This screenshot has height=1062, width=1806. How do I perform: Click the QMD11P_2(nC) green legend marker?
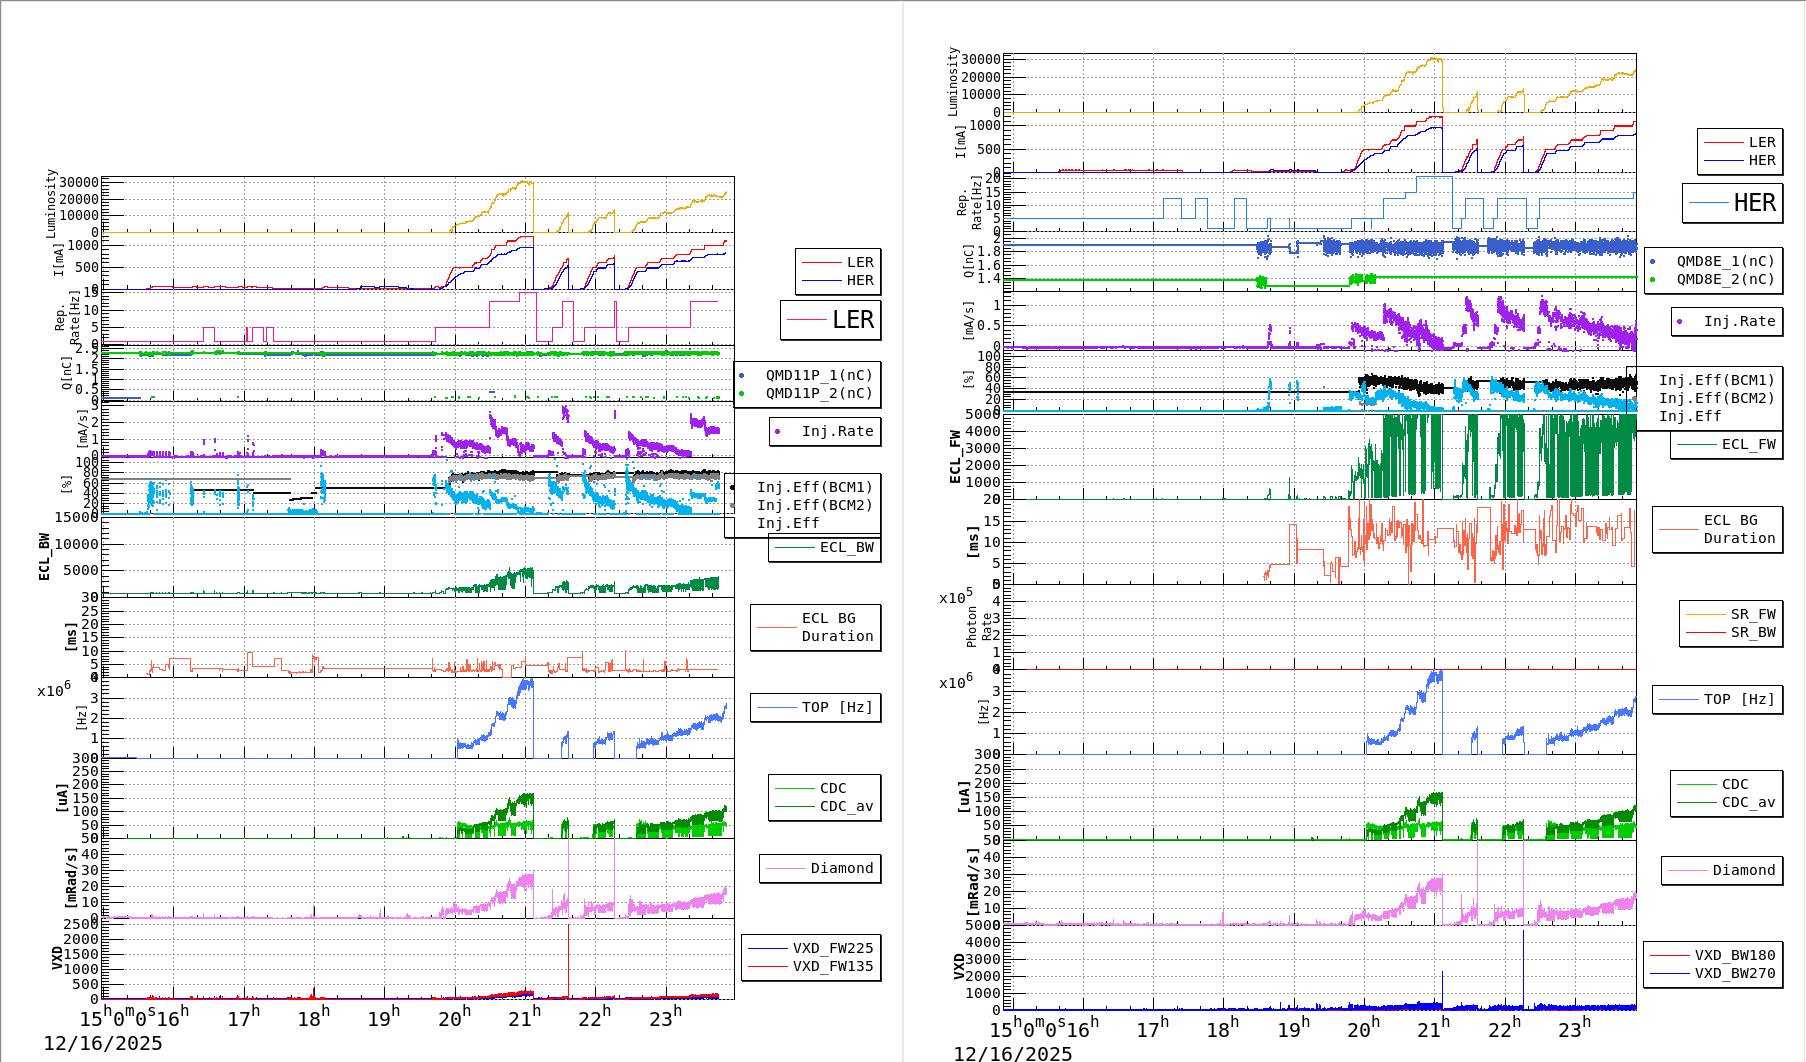point(742,394)
